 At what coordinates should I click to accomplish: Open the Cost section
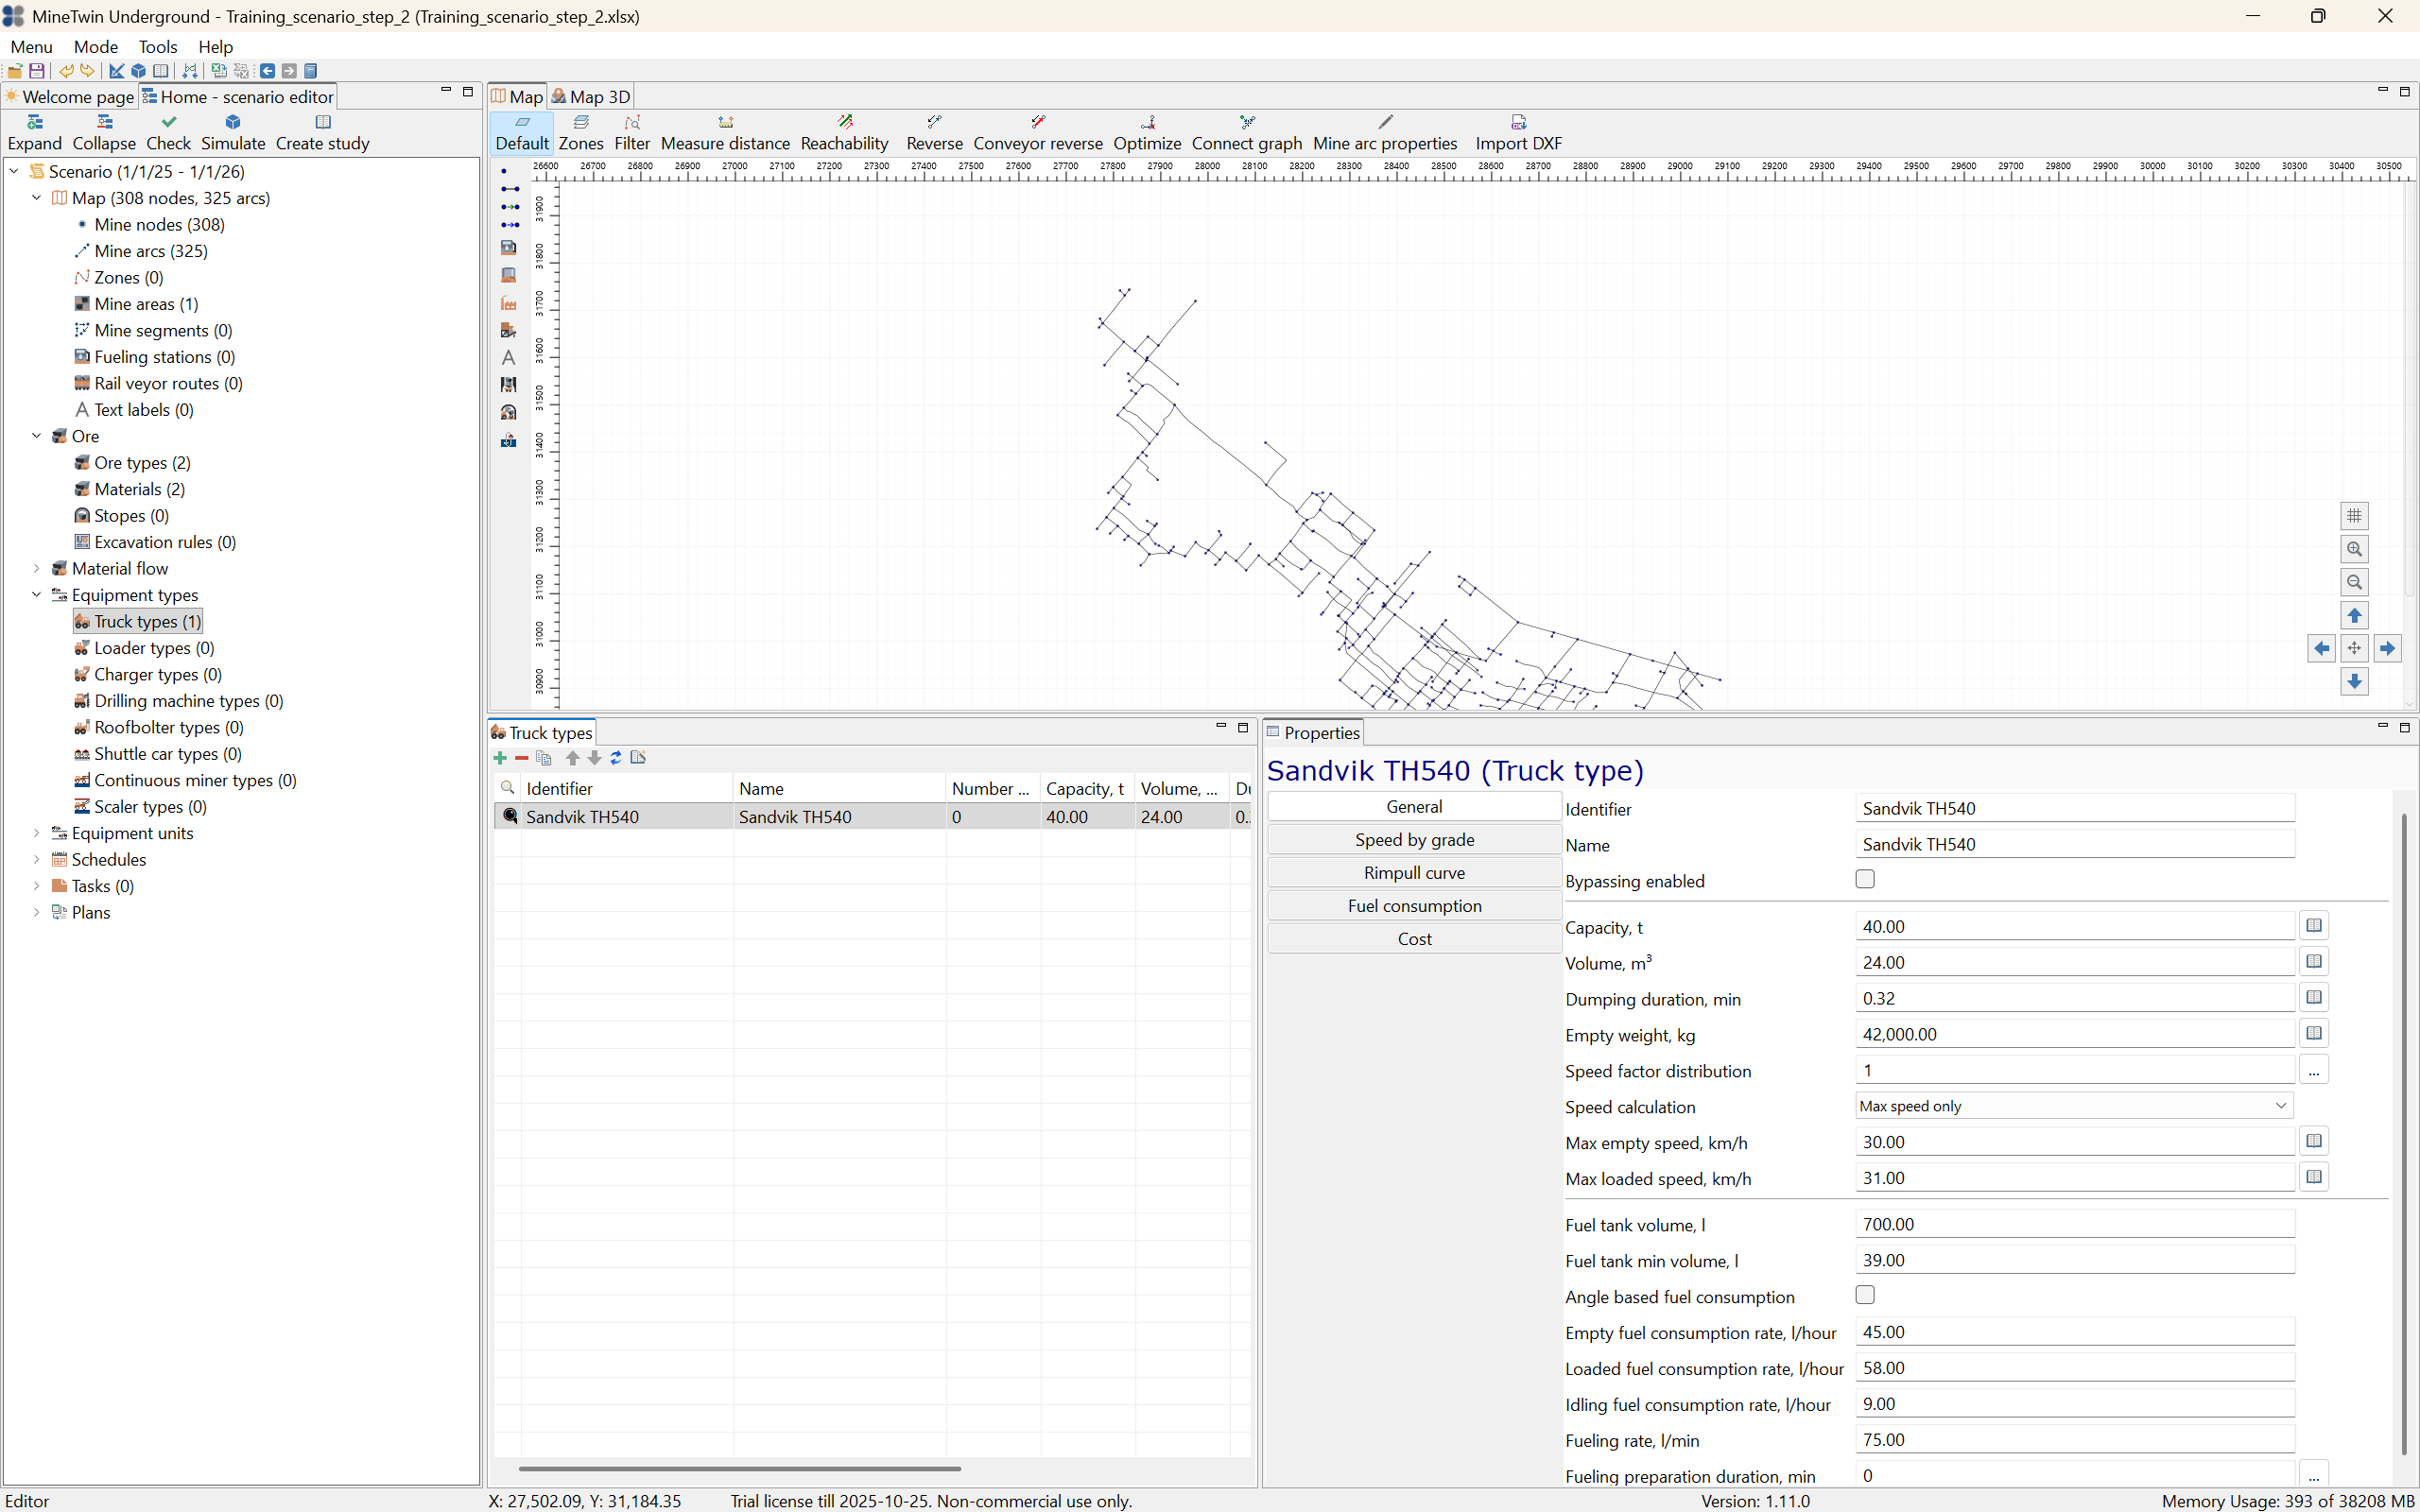tap(1414, 939)
